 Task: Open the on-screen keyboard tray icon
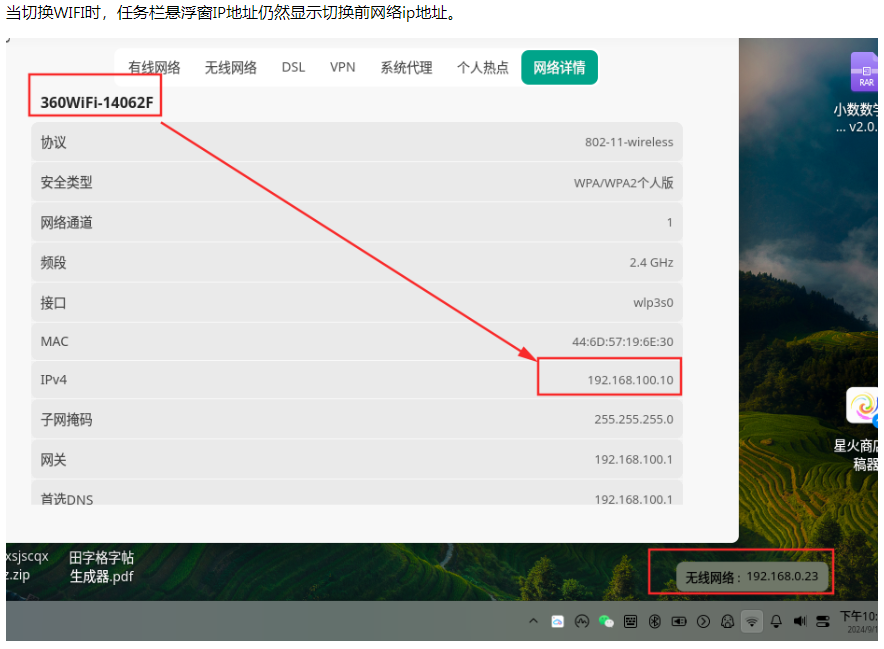[x=630, y=621]
